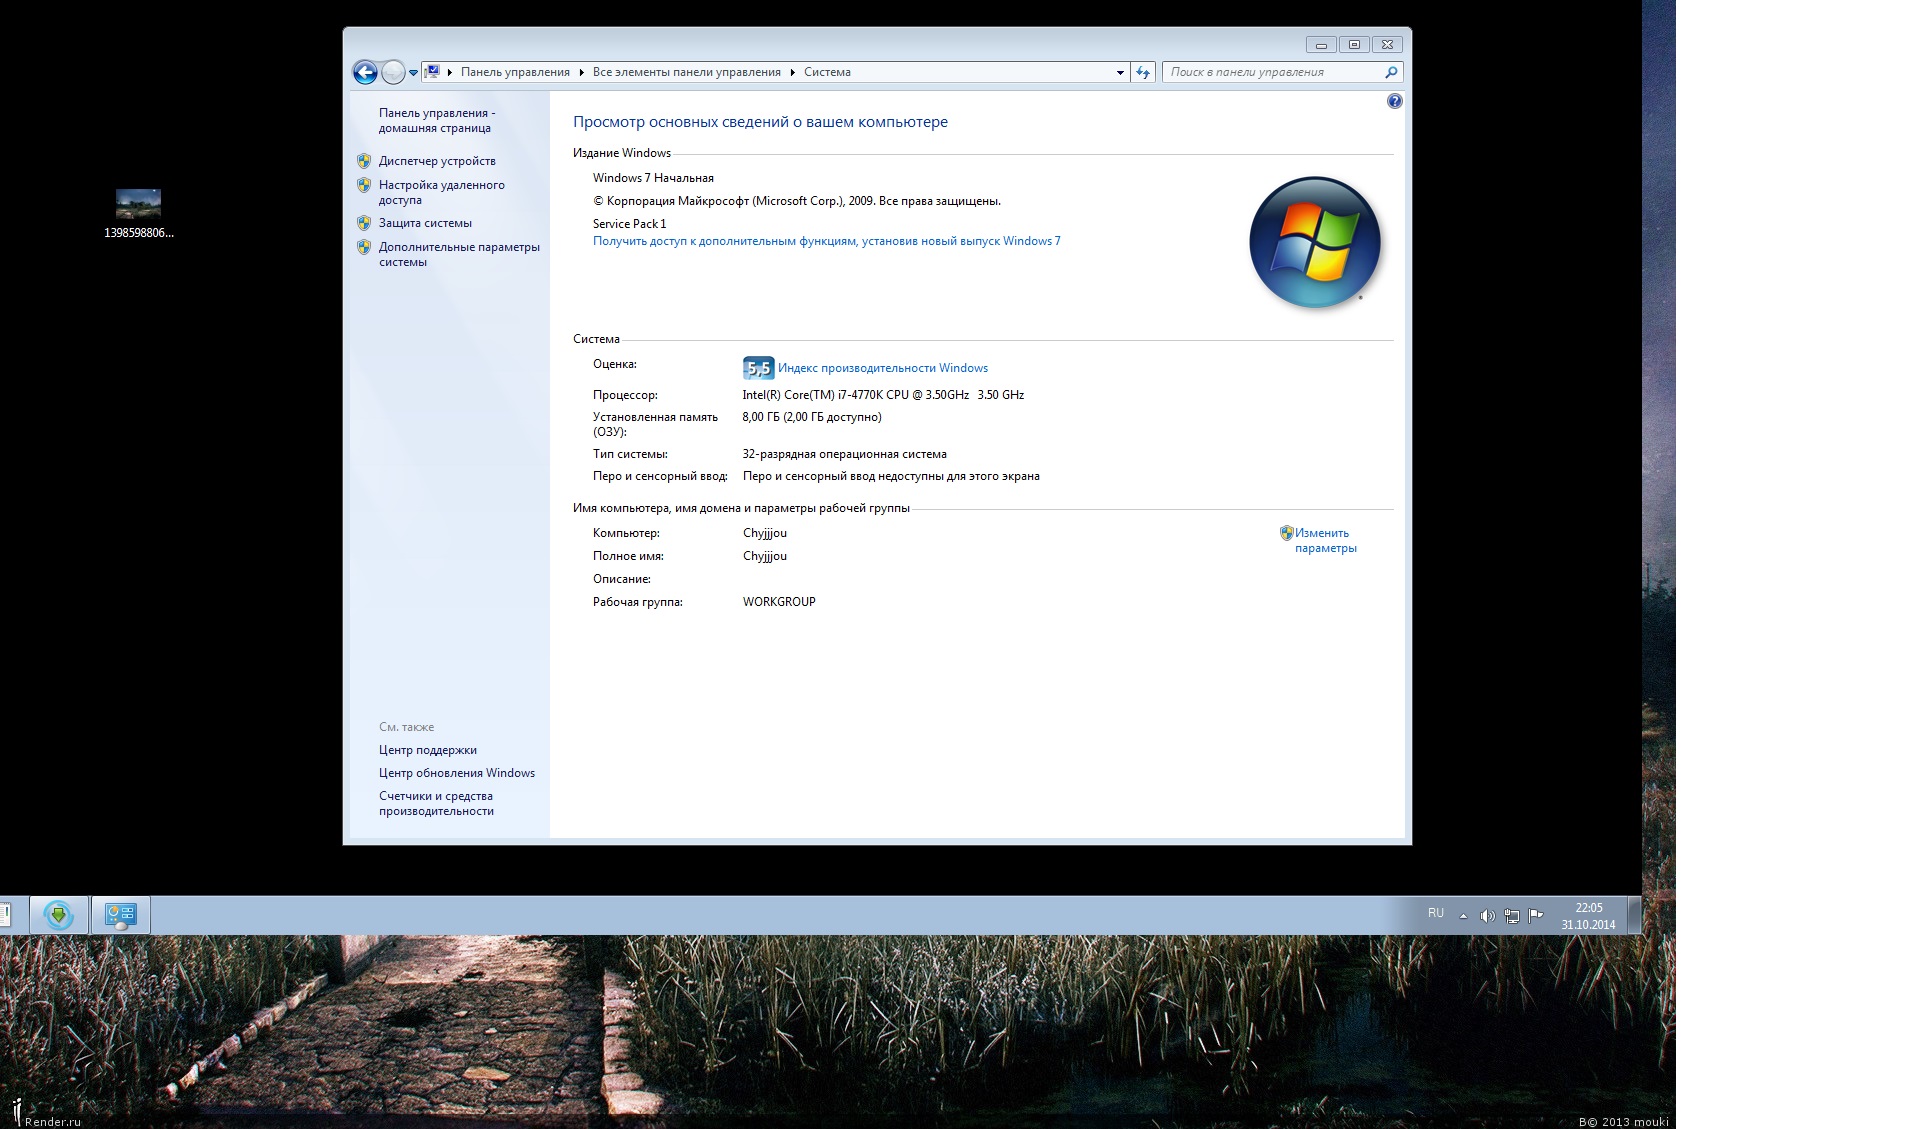Screen dimensions: 1920x1129
Task: Click the Windows logo image
Action: 1315,242
